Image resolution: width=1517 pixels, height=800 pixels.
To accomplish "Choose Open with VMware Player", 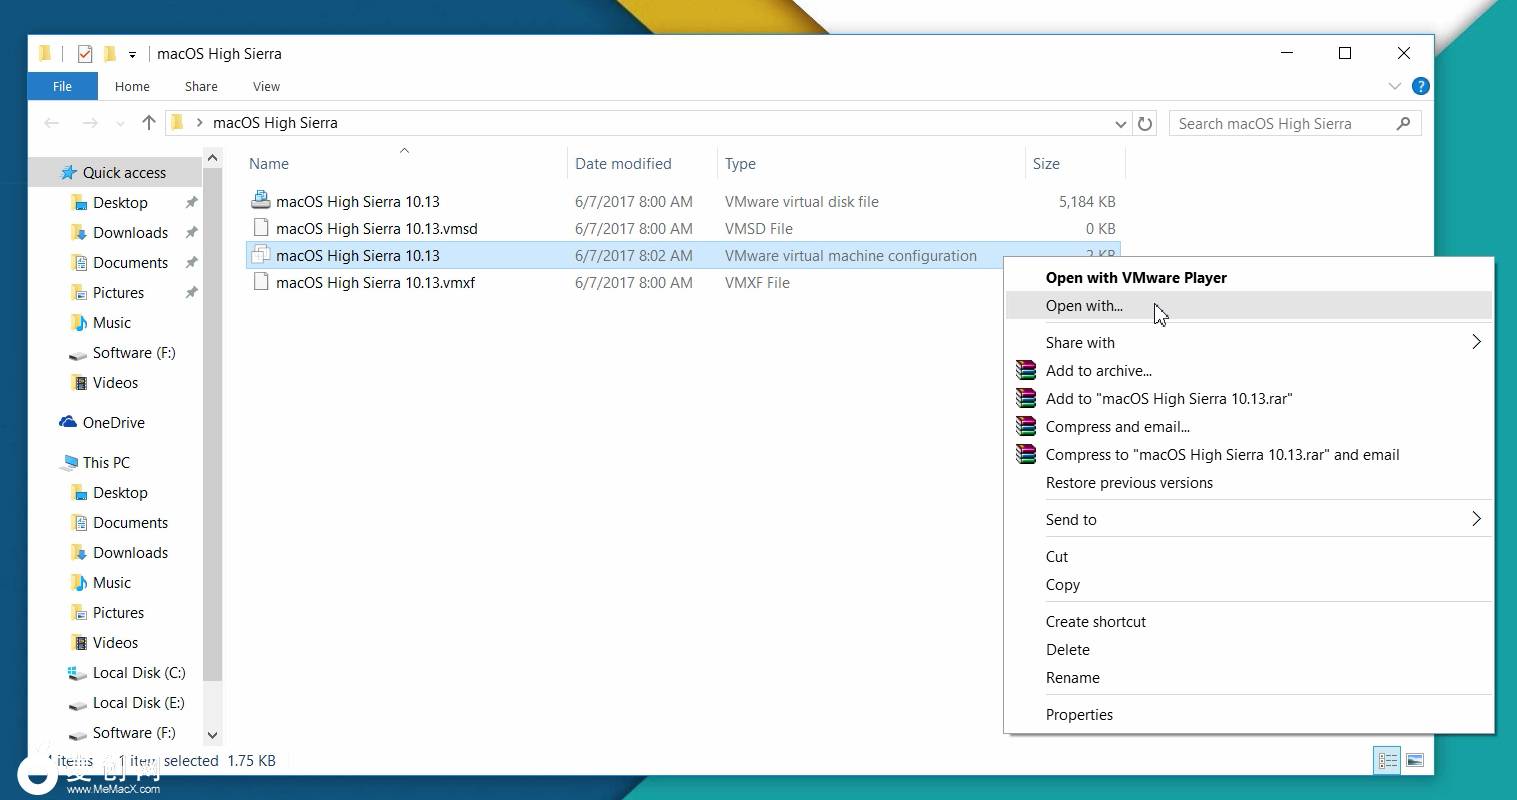I will 1136,277.
